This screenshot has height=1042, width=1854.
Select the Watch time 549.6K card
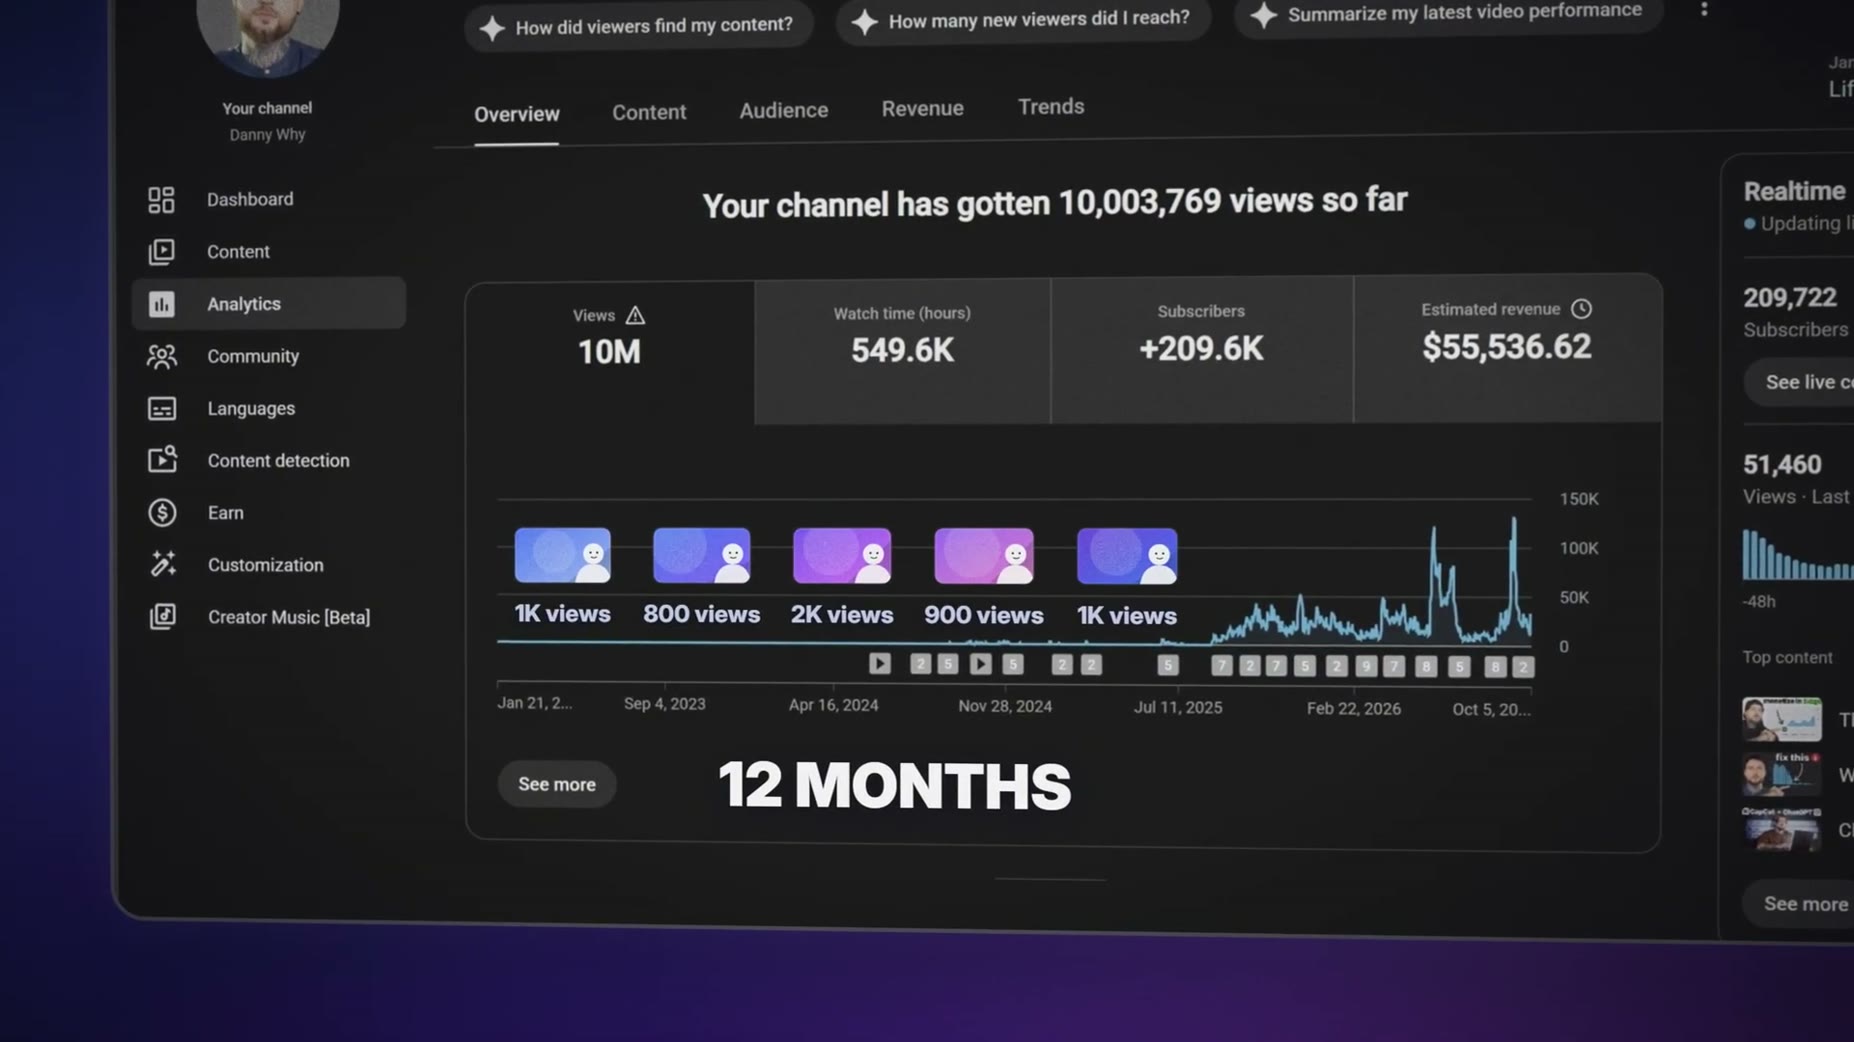coord(902,351)
